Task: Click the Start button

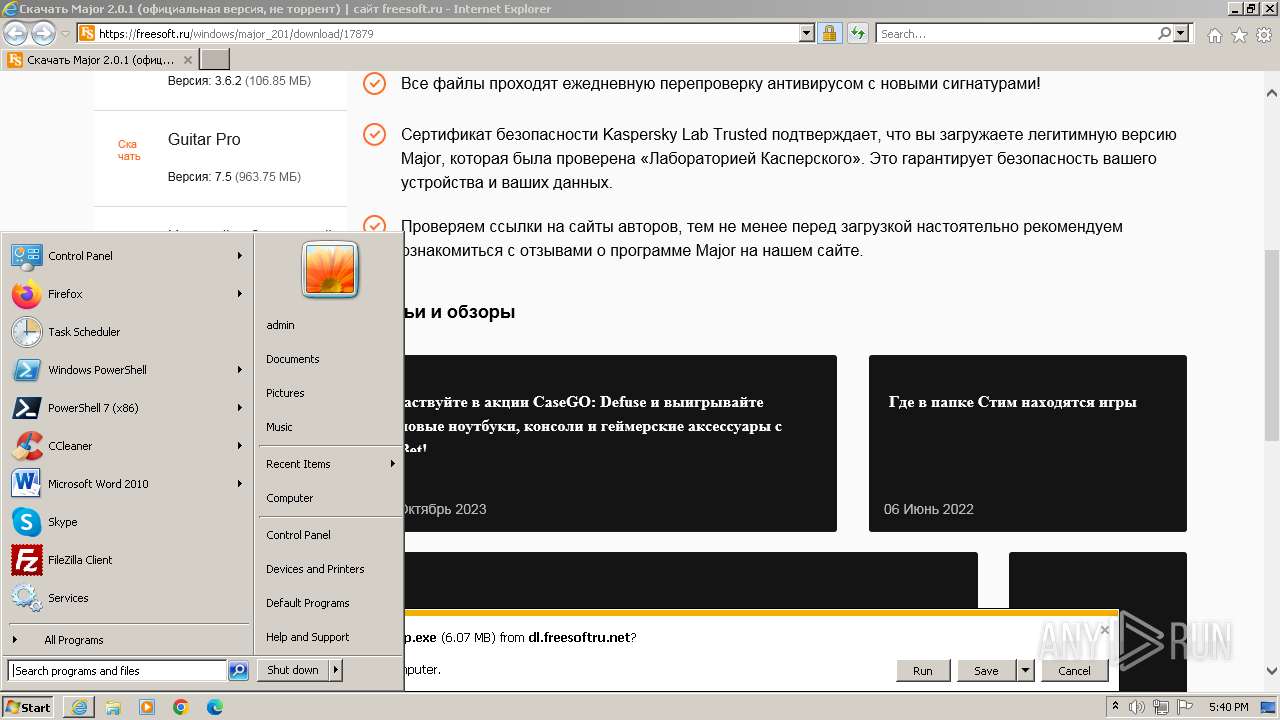Action: click(28, 707)
